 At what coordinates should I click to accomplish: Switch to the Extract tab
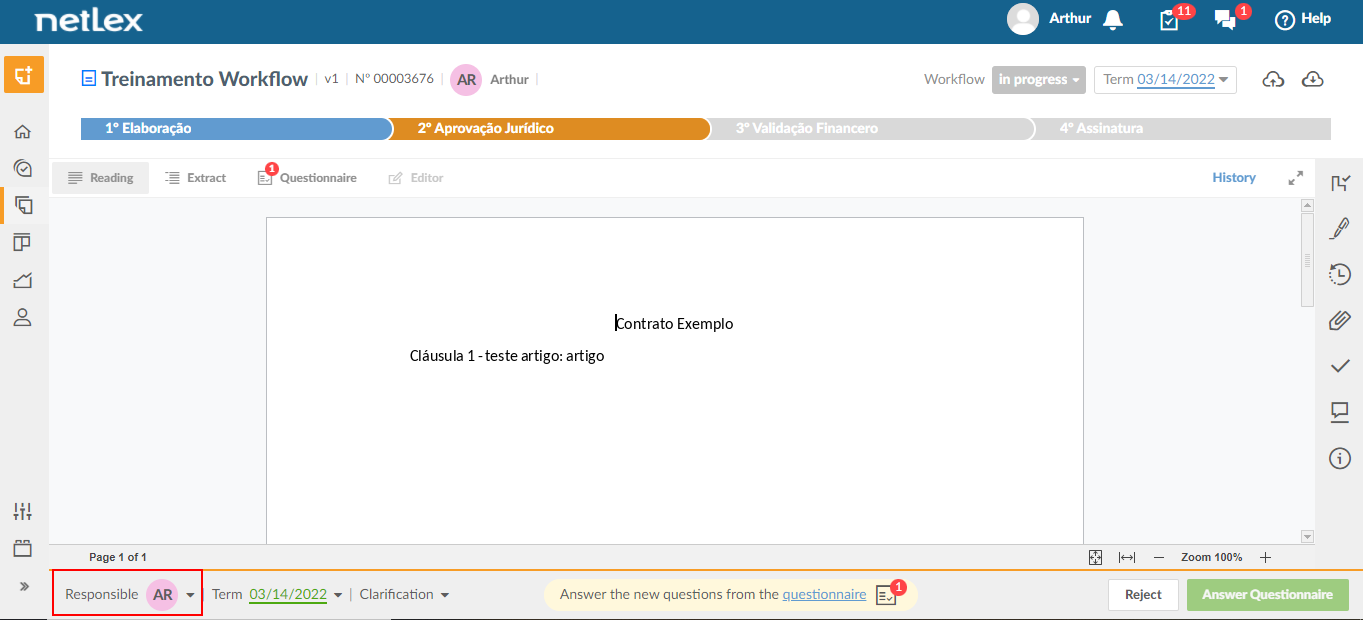coord(196,178)
